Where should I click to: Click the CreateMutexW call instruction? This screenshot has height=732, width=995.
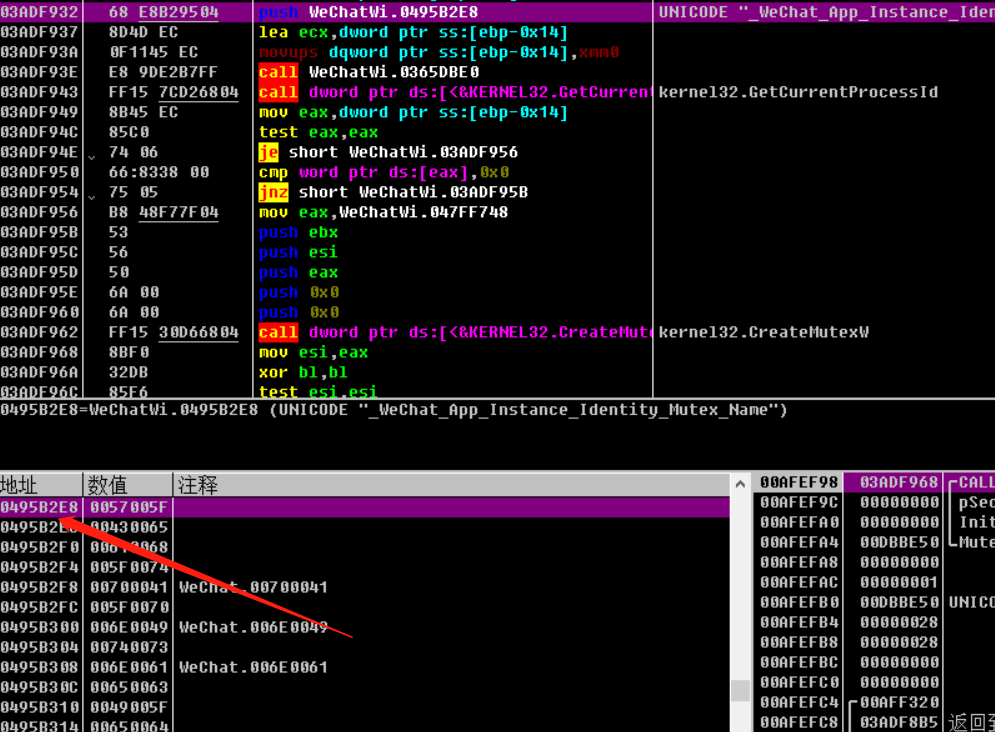(x=454, y=332)
